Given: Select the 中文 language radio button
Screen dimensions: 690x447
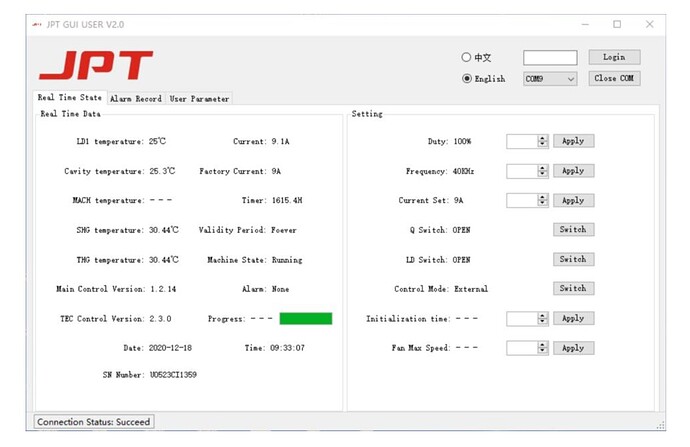Looking at the screenshot, I should click(x=466, y=57).
